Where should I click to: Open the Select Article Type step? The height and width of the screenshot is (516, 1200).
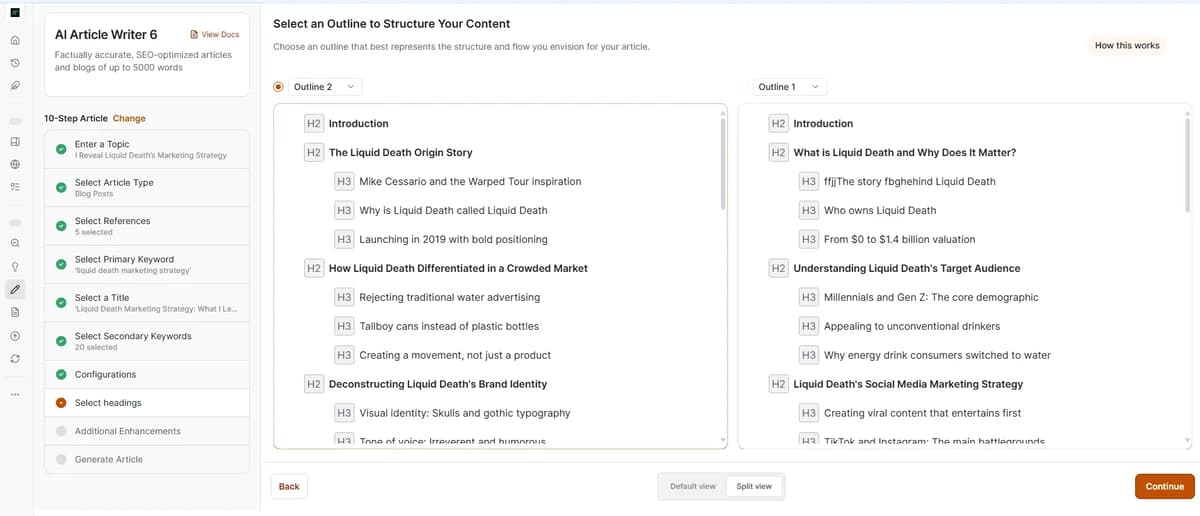click(147, 188)
